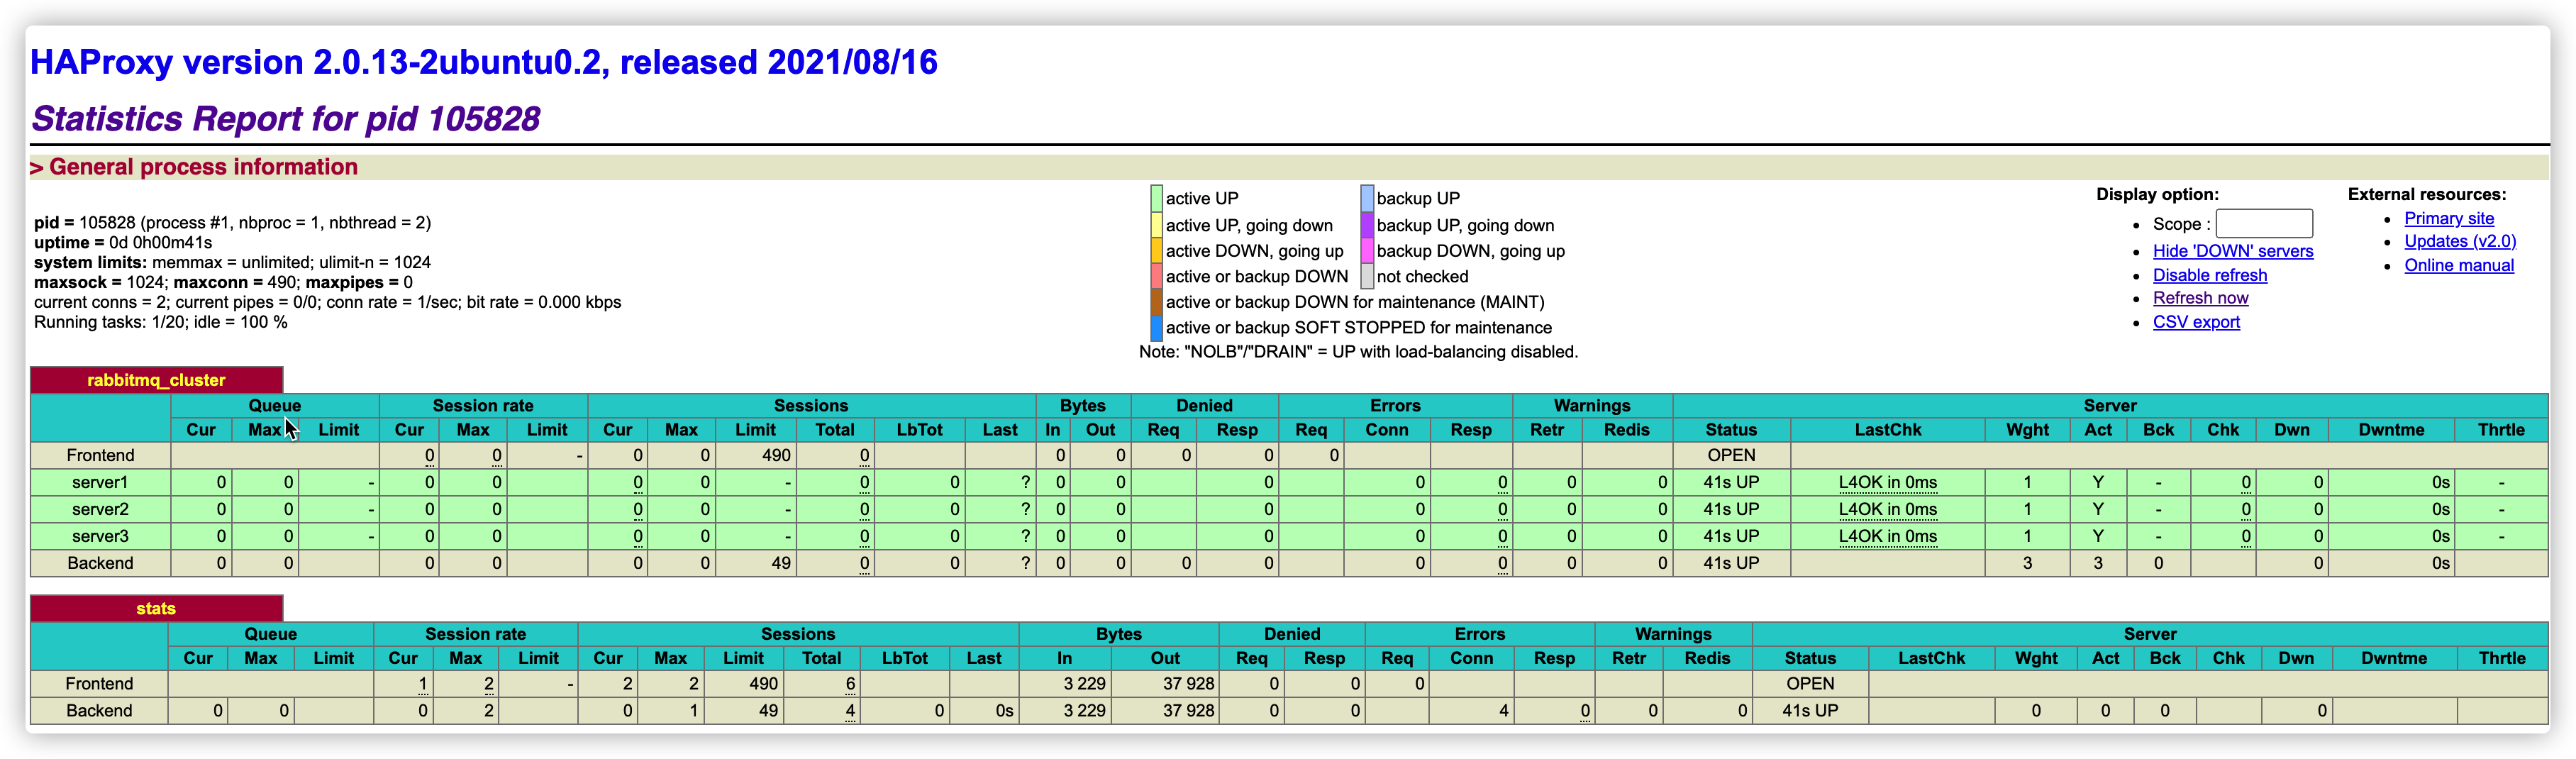Click the Disable refresh link
This screenshot has width=2576, height=759.
[x=2210, y=275]
